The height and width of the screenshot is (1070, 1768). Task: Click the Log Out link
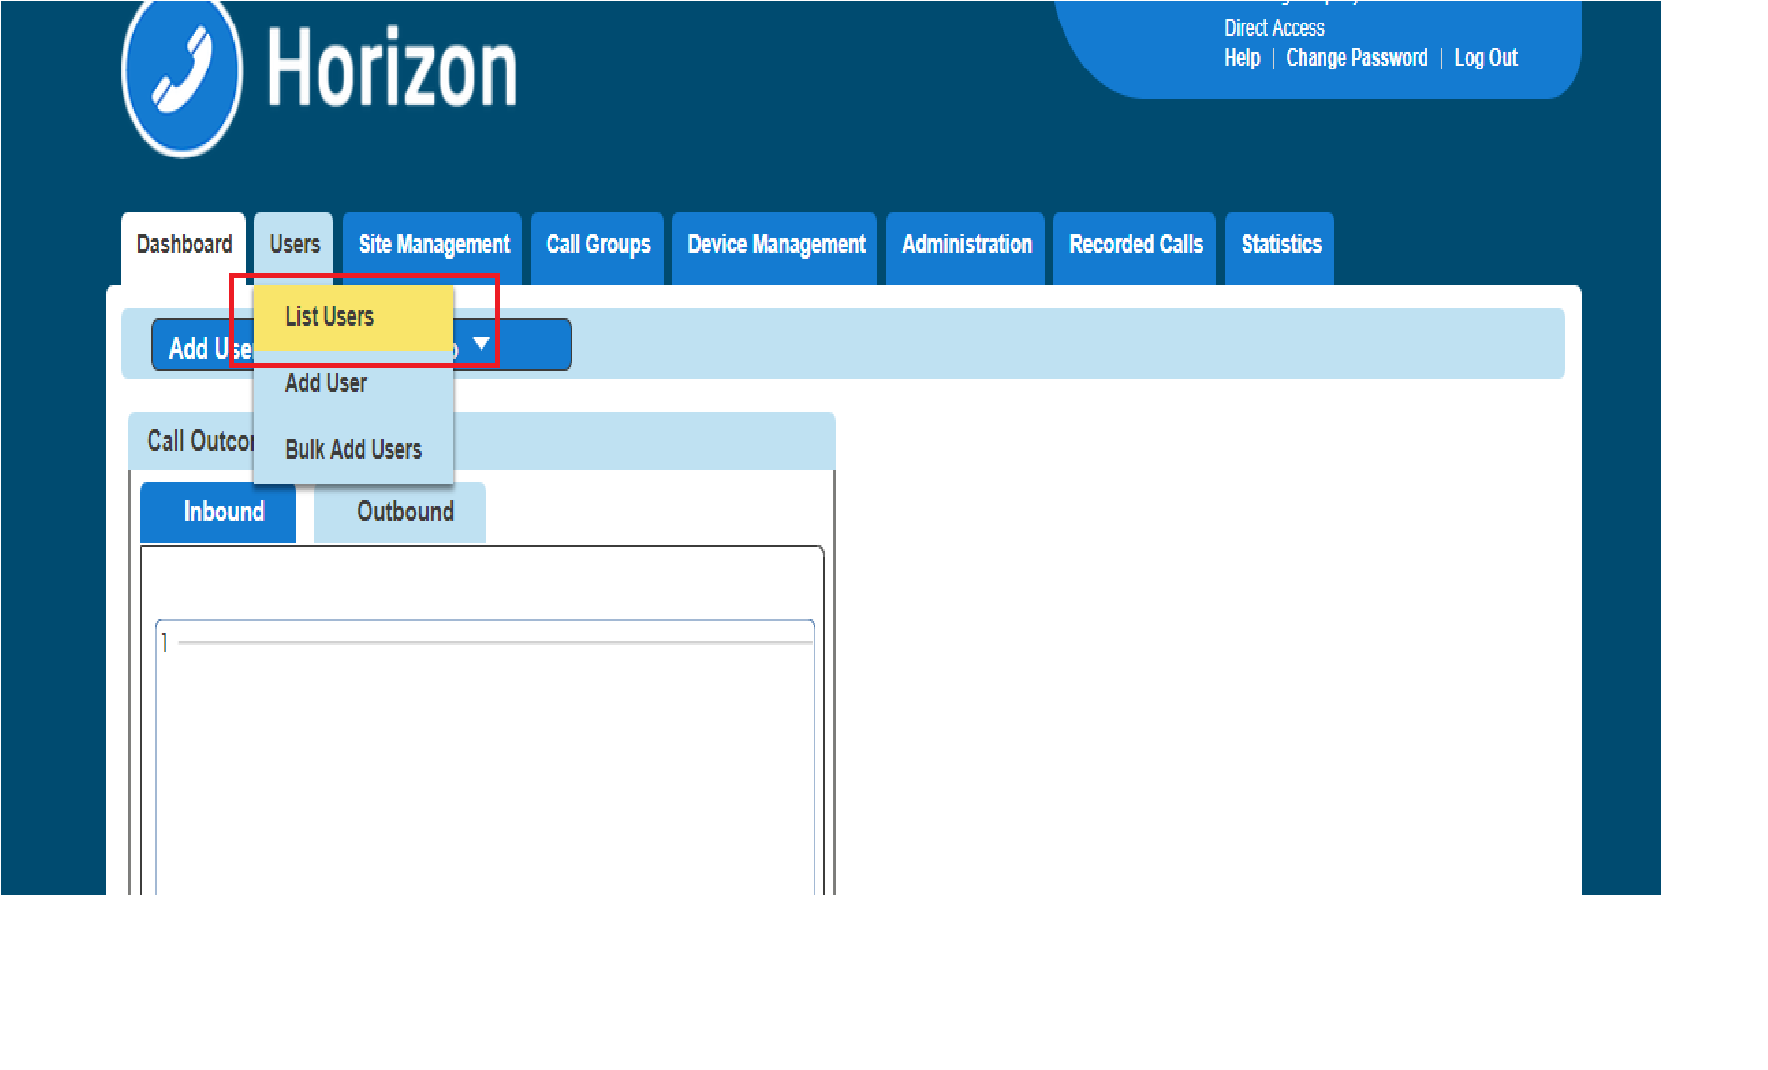(x=1486, y=58)
